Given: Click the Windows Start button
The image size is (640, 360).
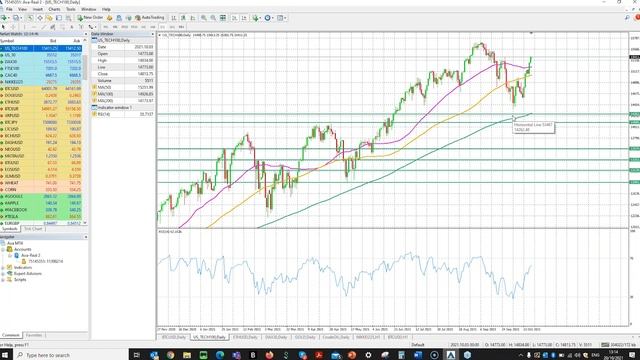Looking at the screenshot, I should [x=5, y=355].
